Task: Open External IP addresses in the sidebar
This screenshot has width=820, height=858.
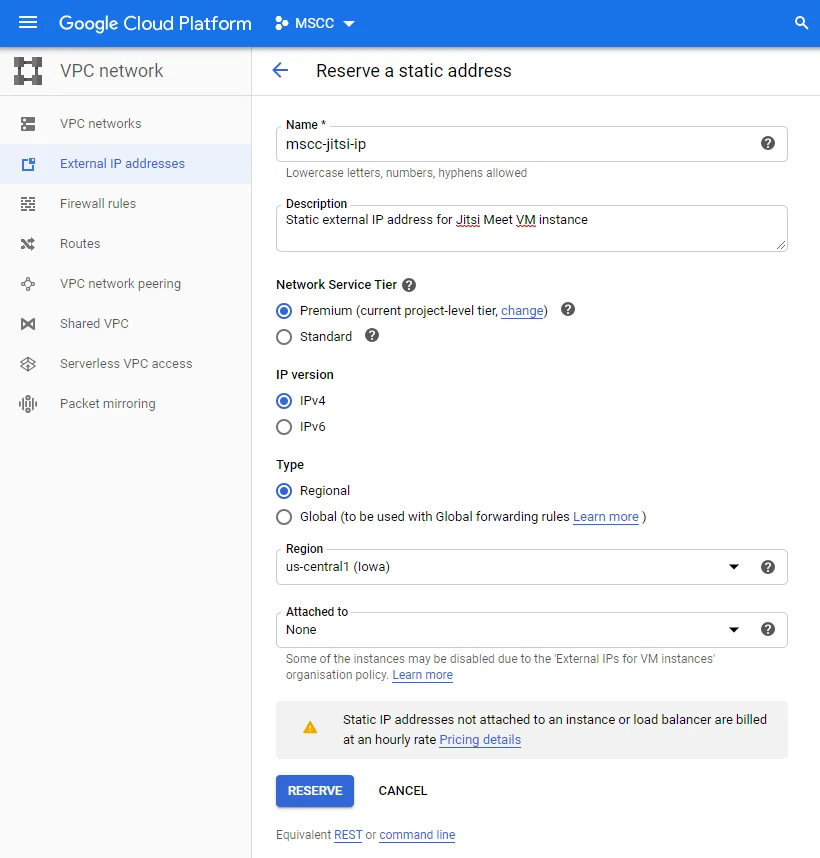Action: pyautogui.click(x=125, y=164)
